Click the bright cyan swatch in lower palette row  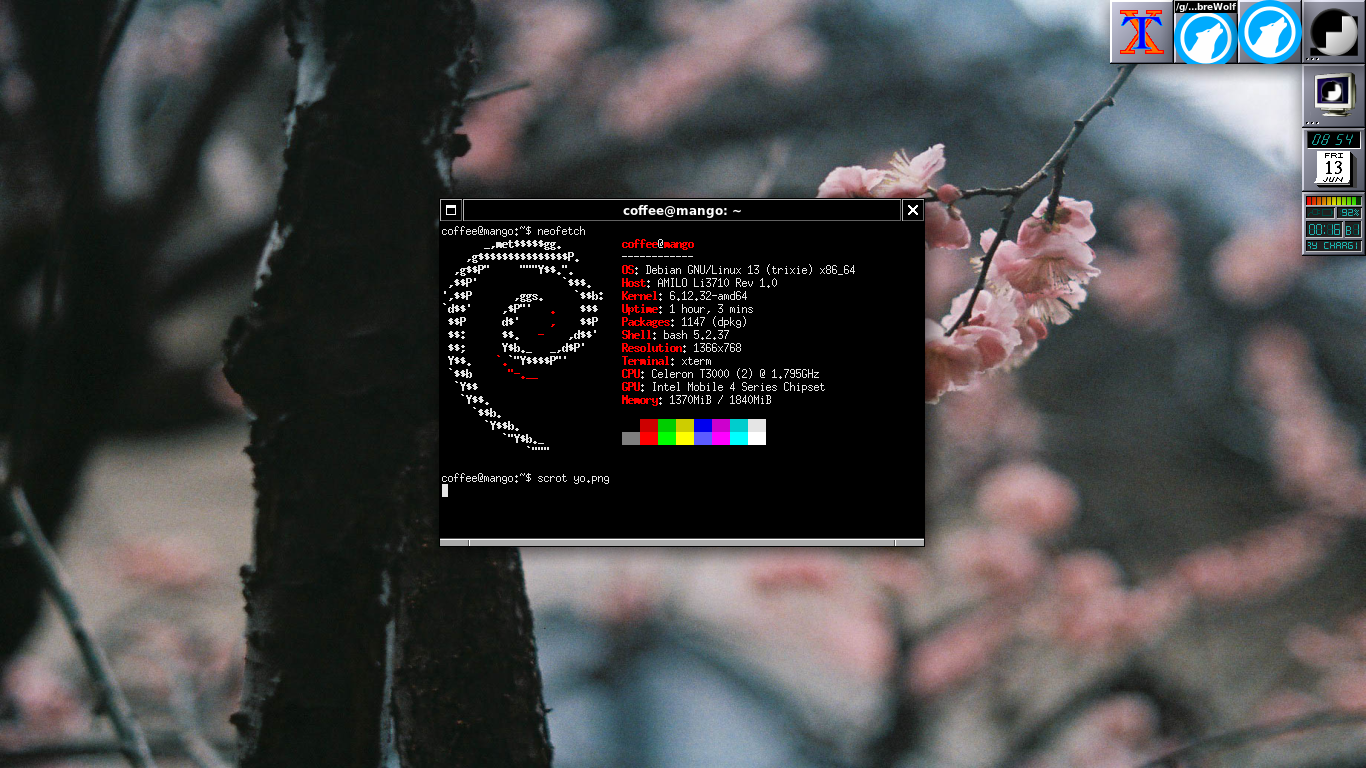point(739,438)
